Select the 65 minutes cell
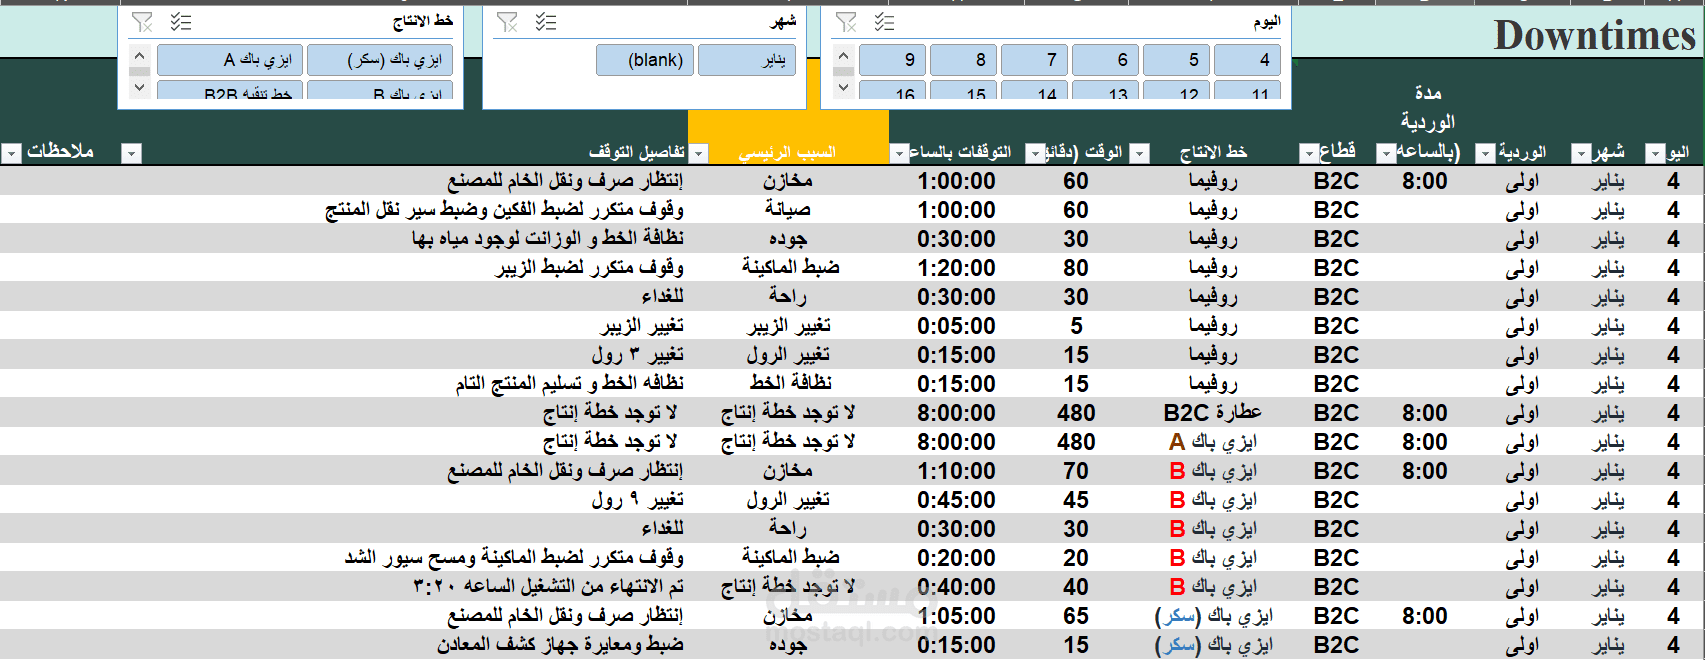 click(x=1076, y=616)
